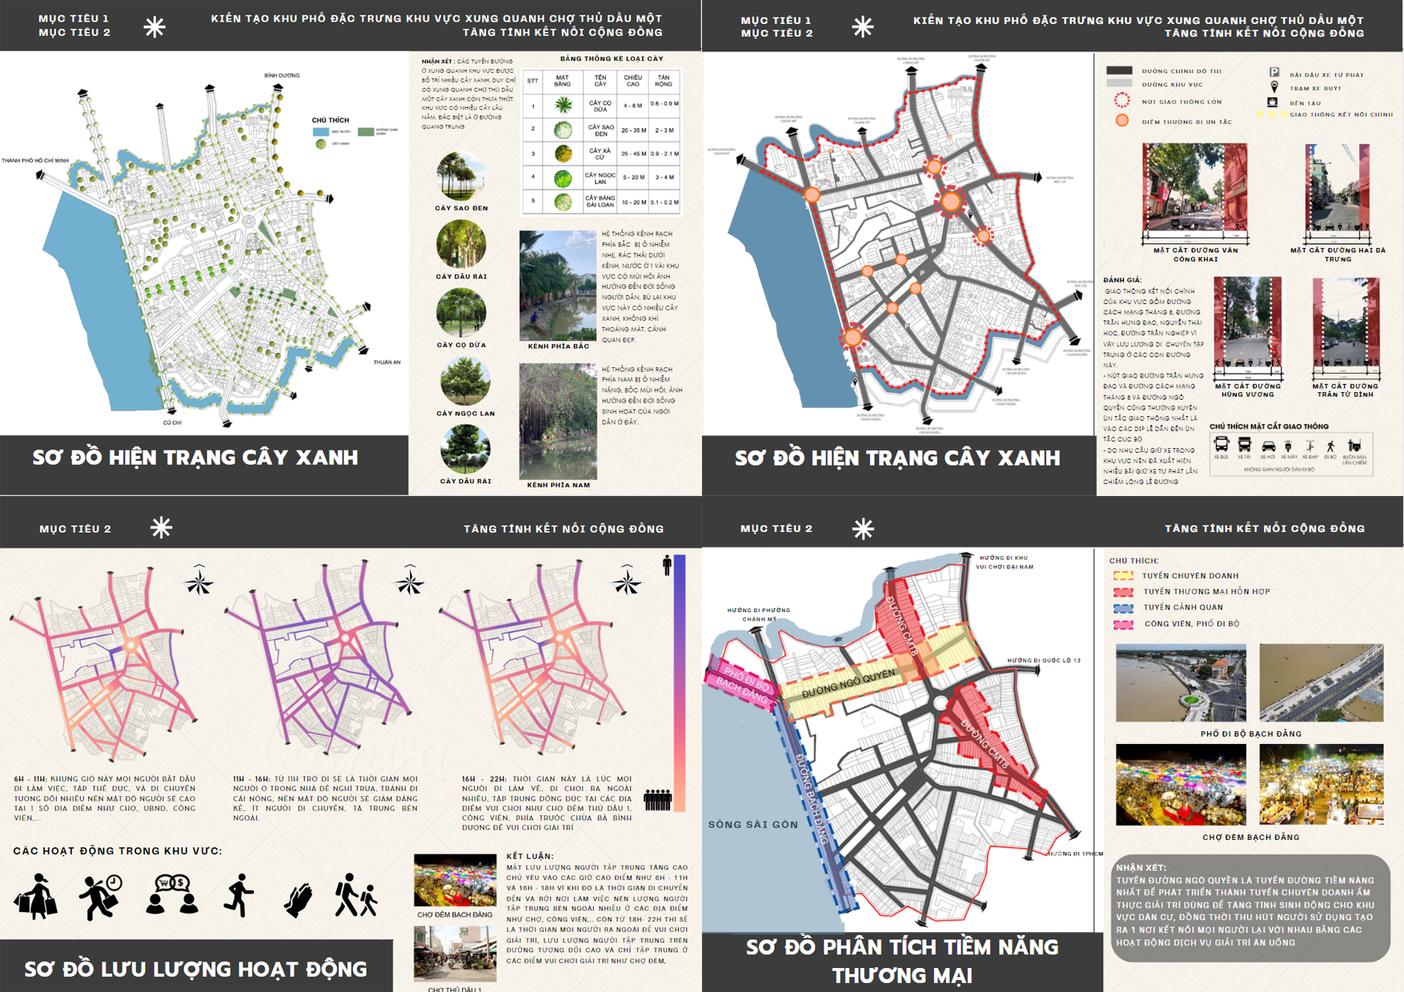Click the Bến tàu ferry legend icon

click(1274, 102)
